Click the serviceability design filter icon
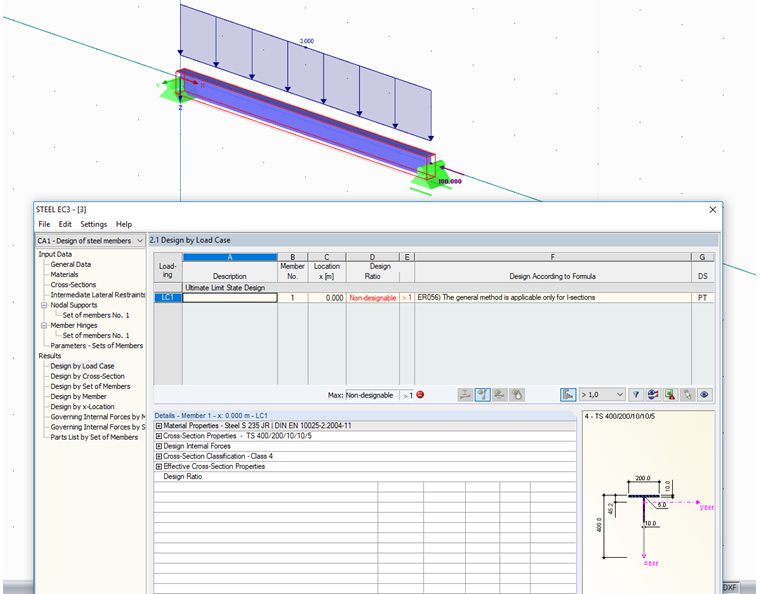 click(499, 395)
